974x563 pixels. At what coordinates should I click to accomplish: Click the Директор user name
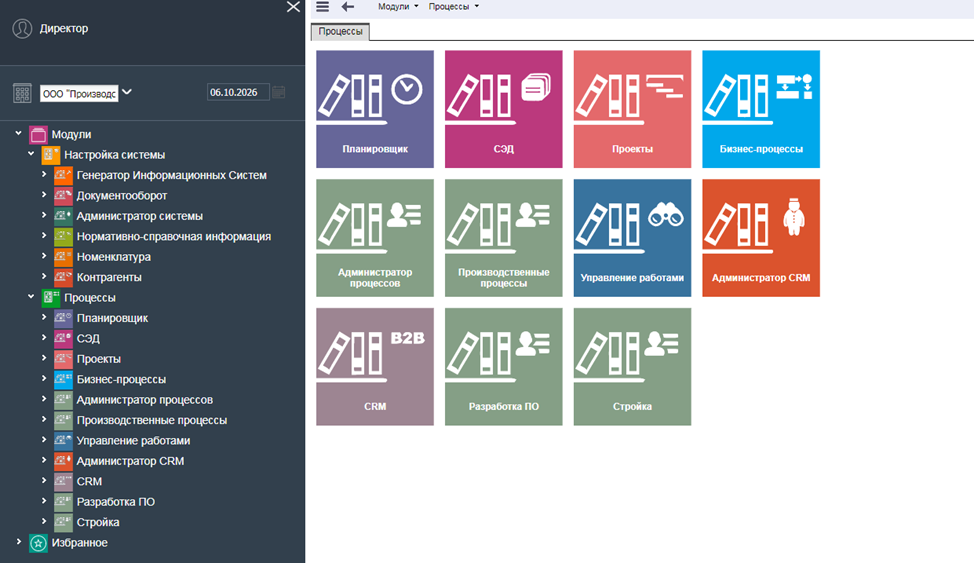[x=64, y=29]
